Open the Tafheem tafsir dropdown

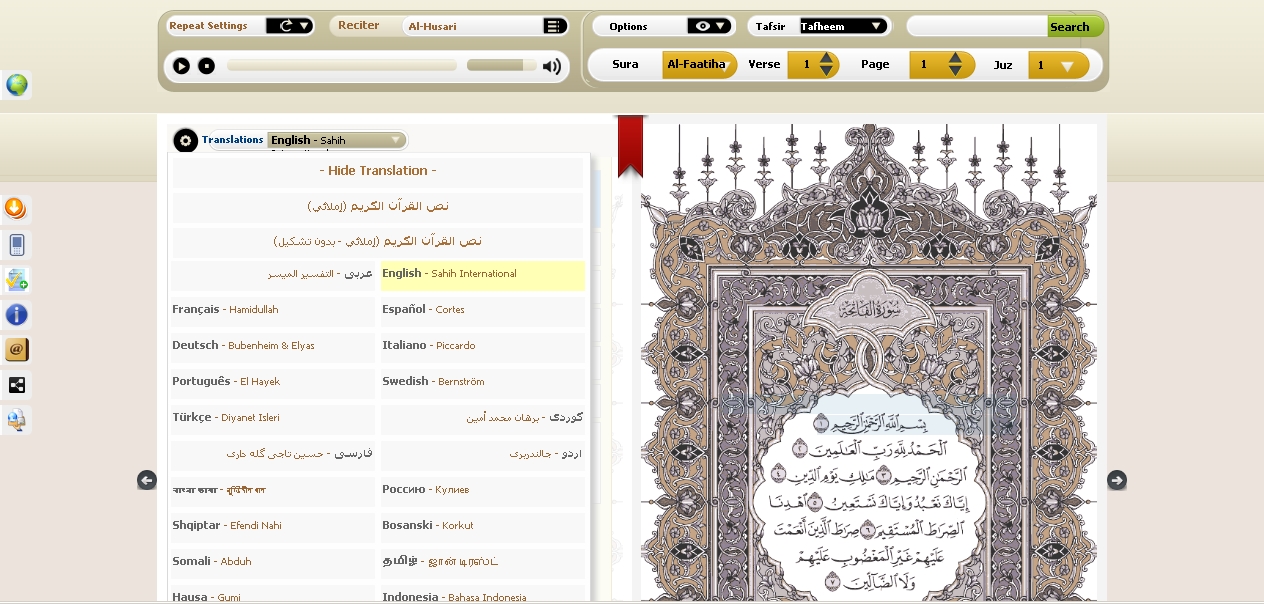click(x=843, y=26)
